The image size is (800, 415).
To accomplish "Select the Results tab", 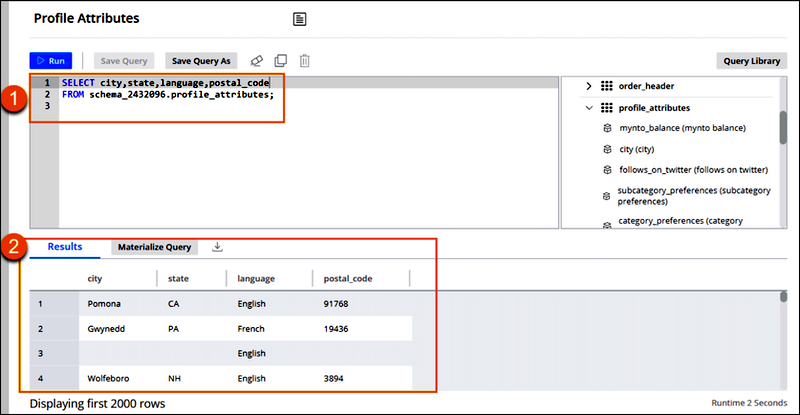I will pos(65,247).
